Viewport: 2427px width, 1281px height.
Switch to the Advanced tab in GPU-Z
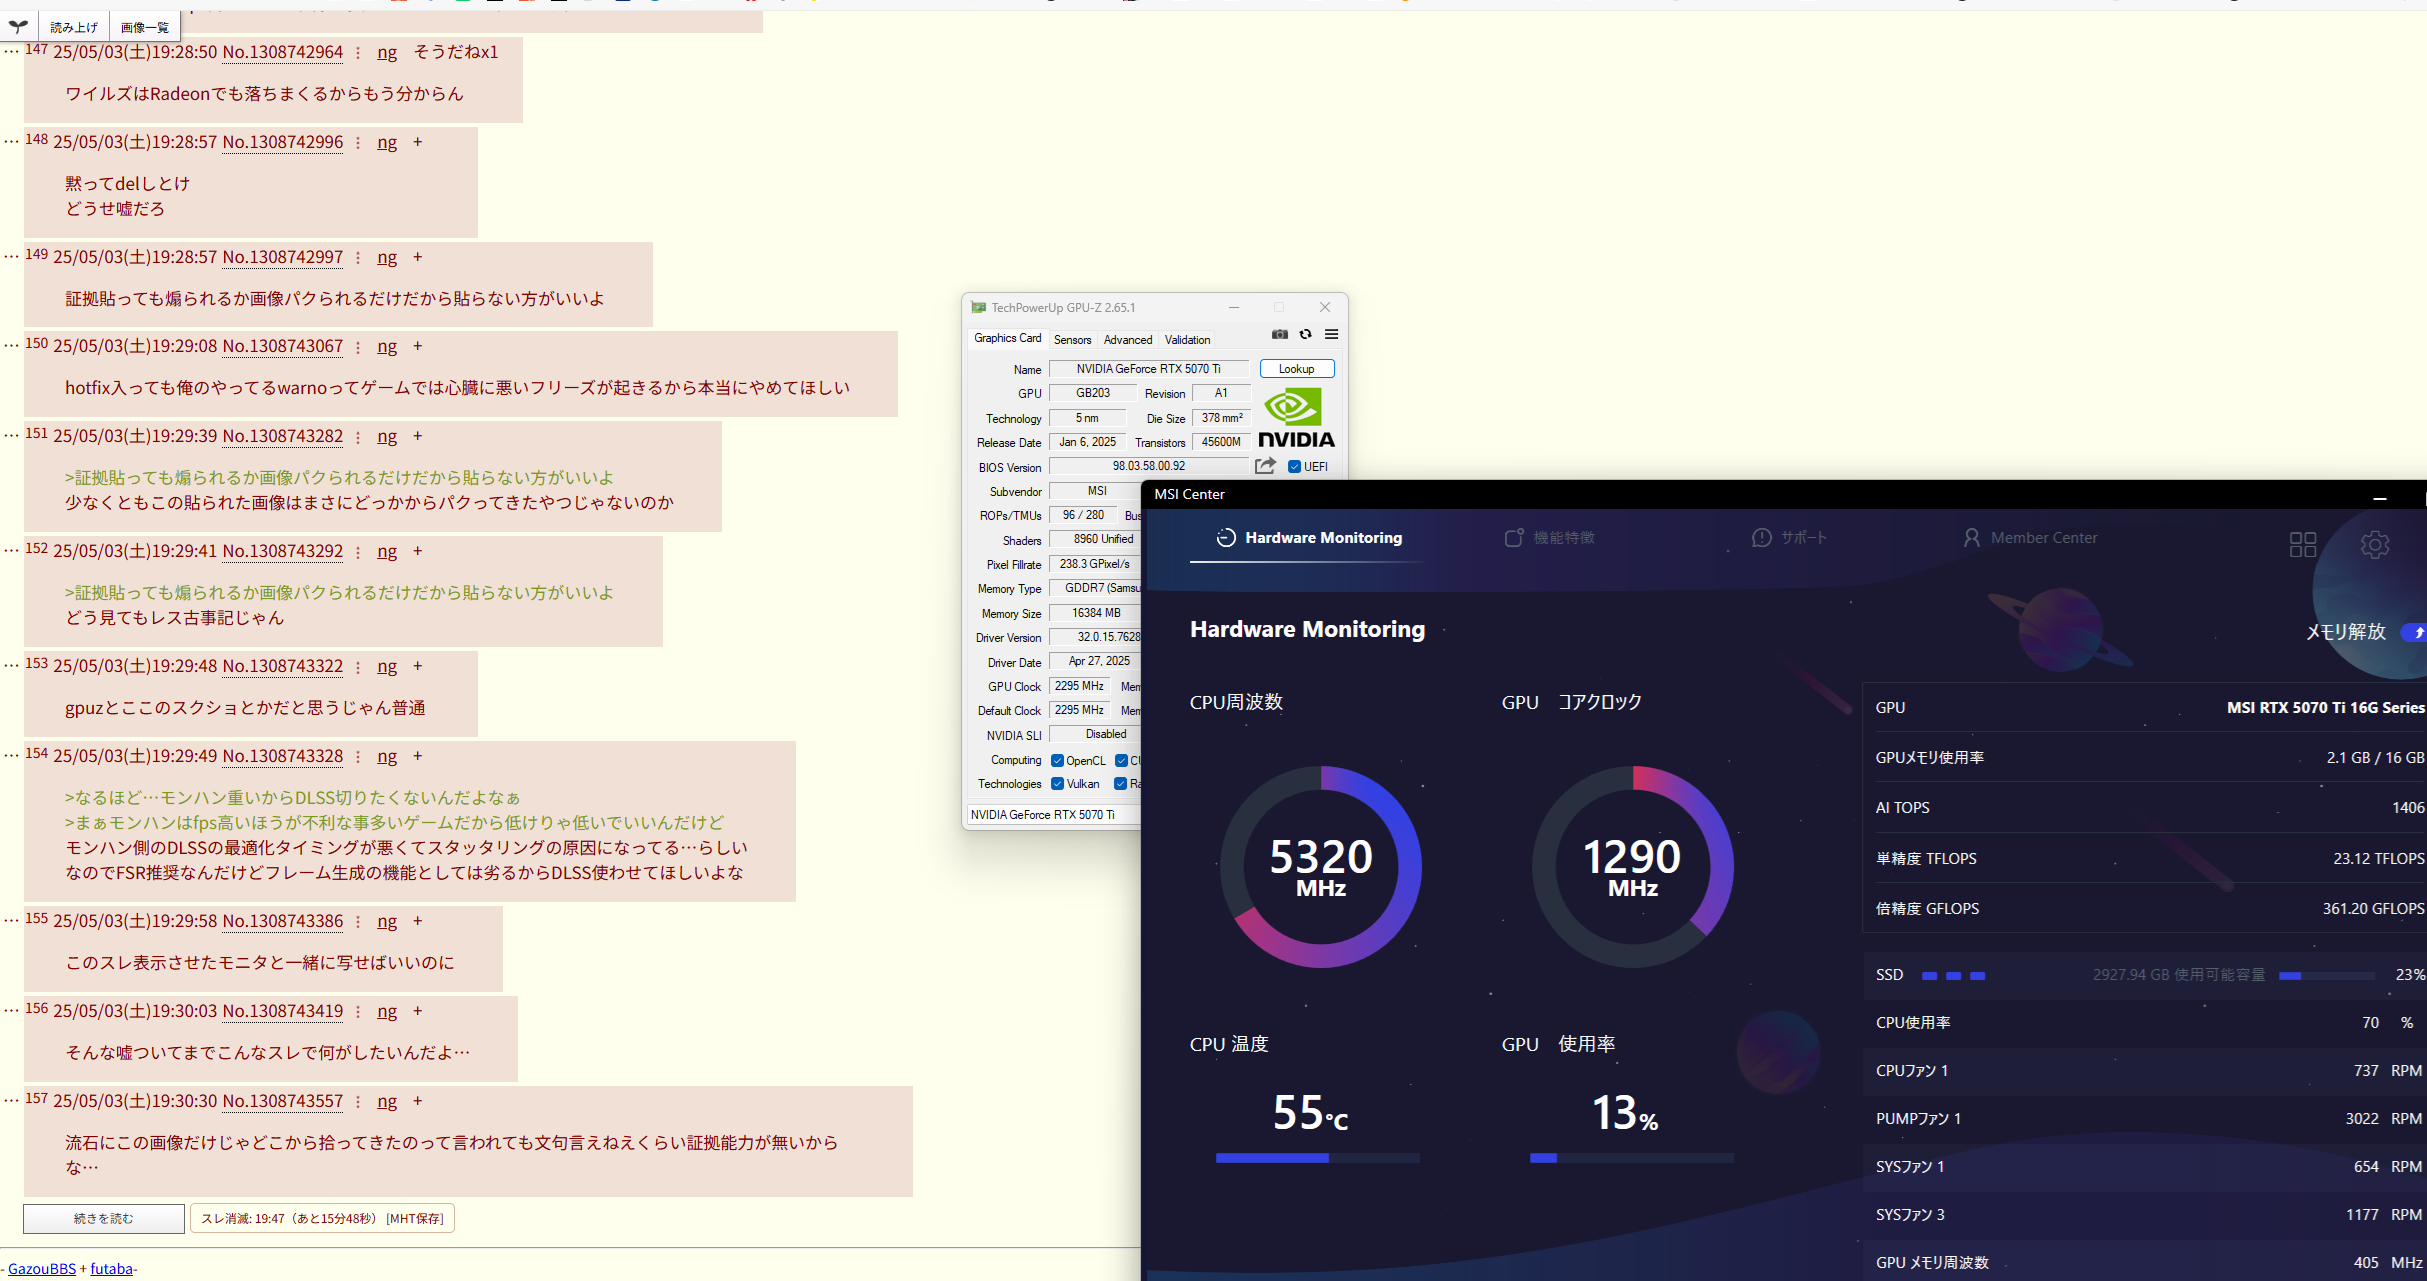click(x=1128, y=340)
